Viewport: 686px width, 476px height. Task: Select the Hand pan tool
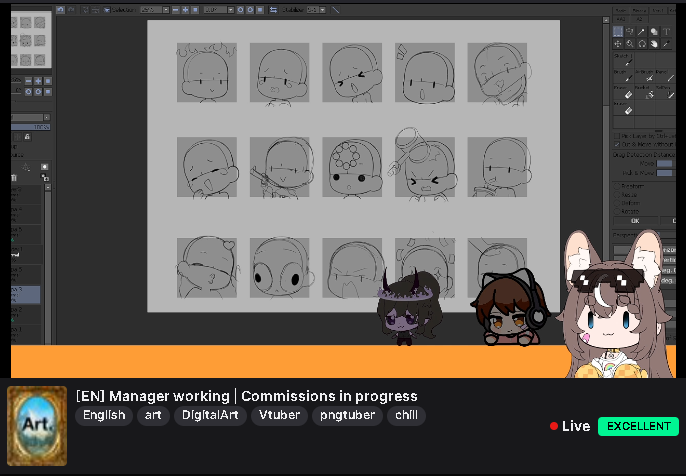654,43
